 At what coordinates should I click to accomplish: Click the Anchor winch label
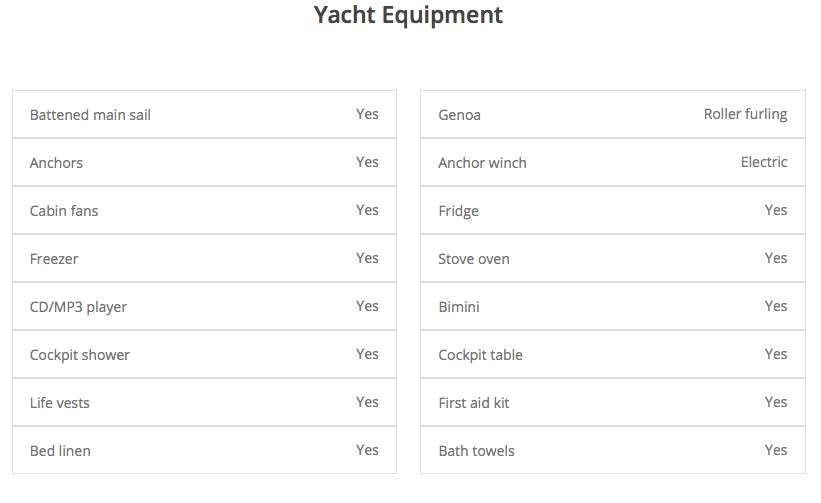[482, 163]
